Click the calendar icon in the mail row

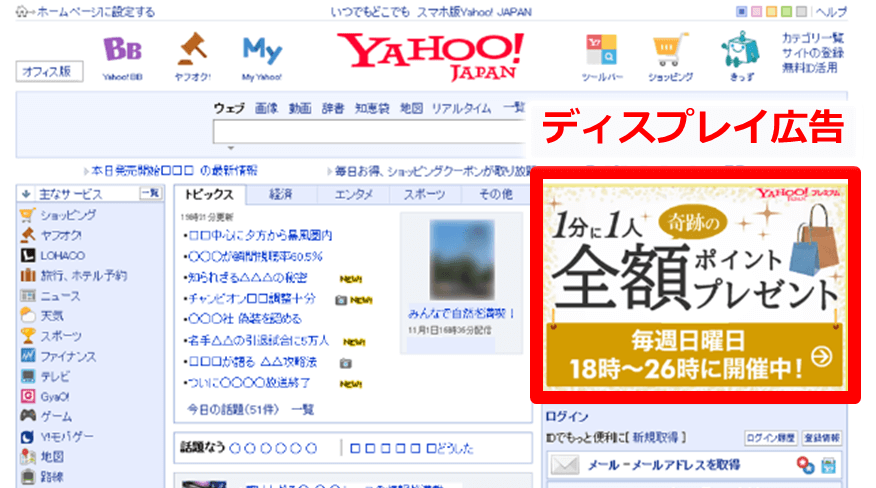829,465
